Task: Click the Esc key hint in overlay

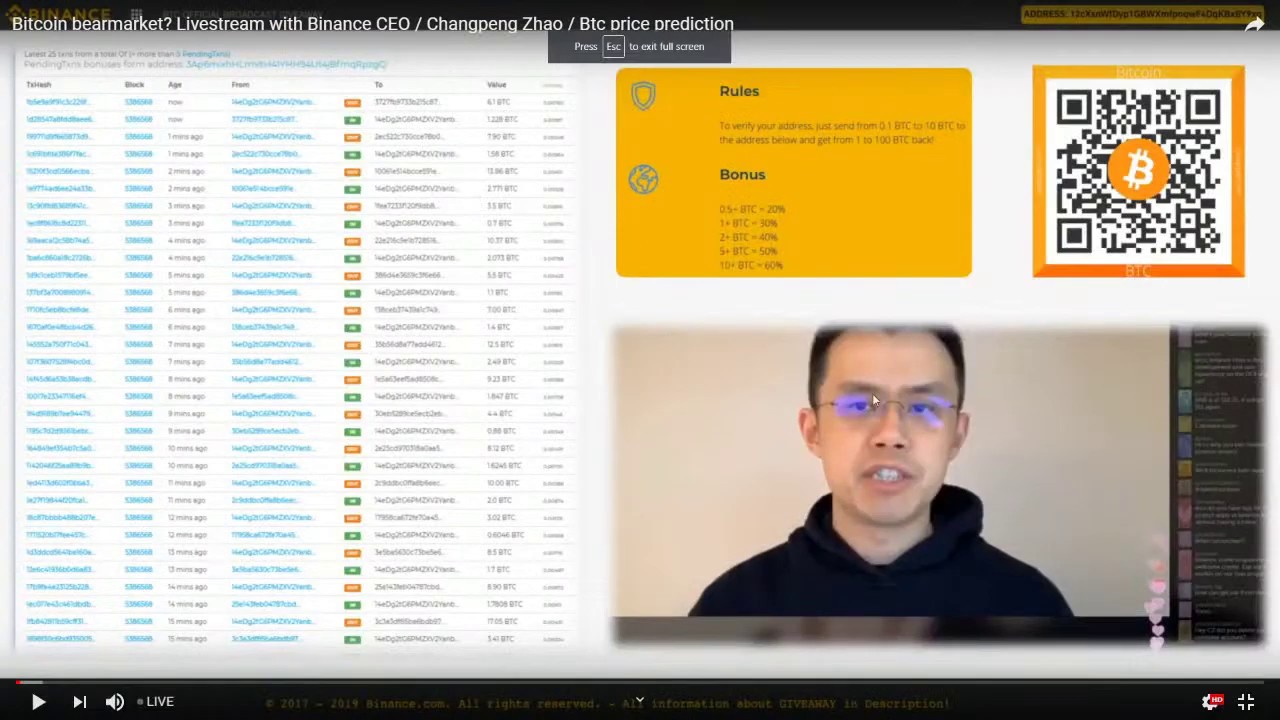Action: [x=613, y=47]
